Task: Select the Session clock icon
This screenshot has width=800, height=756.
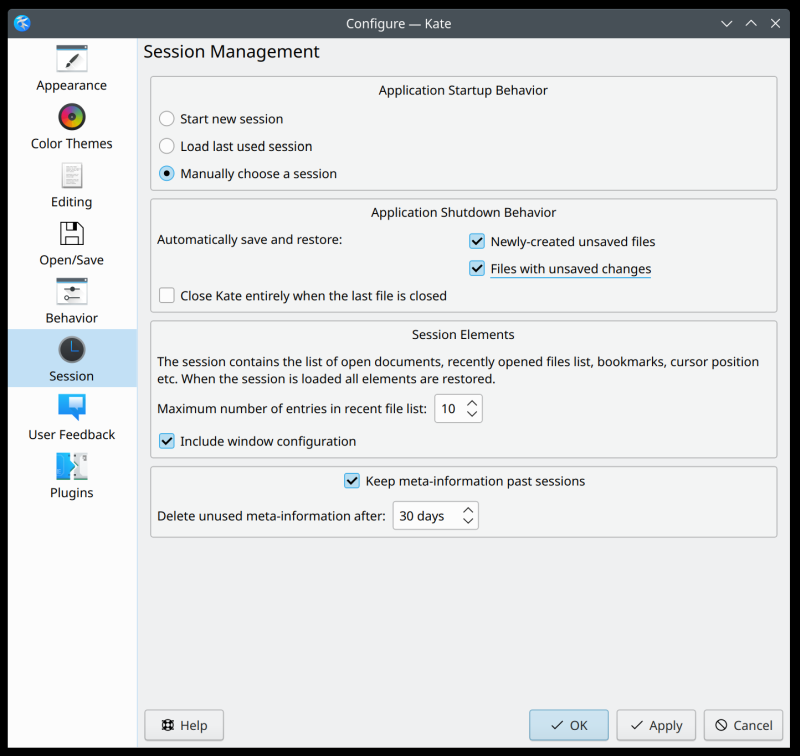Action: (x=72, y=350)
